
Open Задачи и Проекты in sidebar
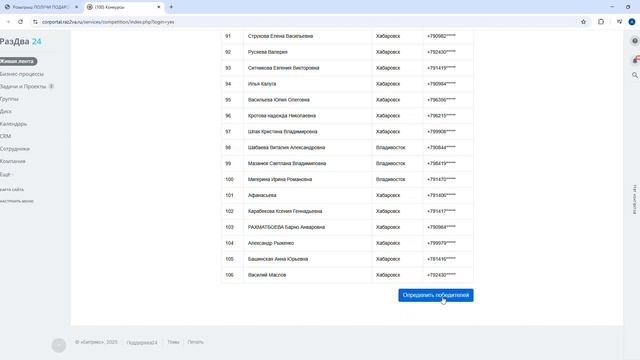click(23, 87)
